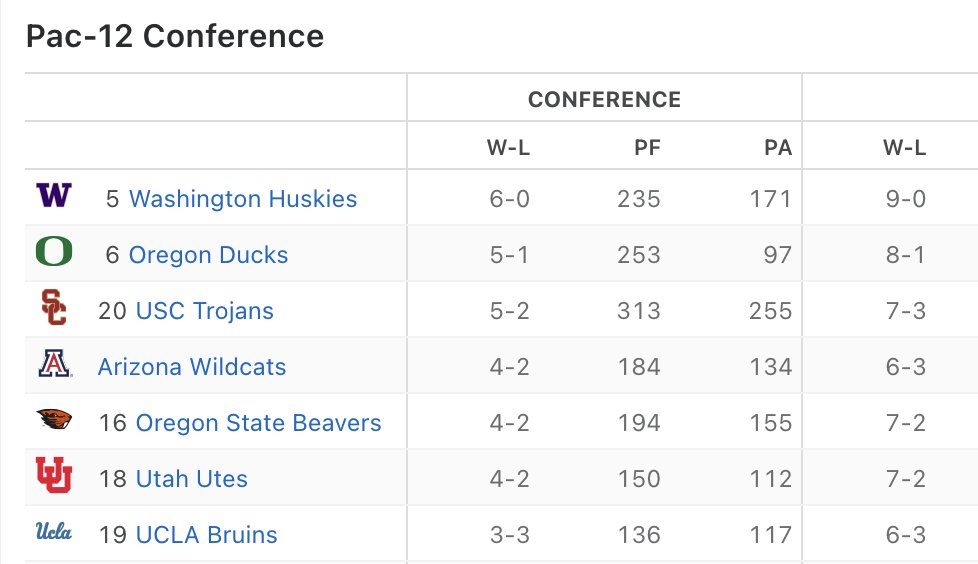Click the Arizona Wildcats A logo

coord(54,363)
